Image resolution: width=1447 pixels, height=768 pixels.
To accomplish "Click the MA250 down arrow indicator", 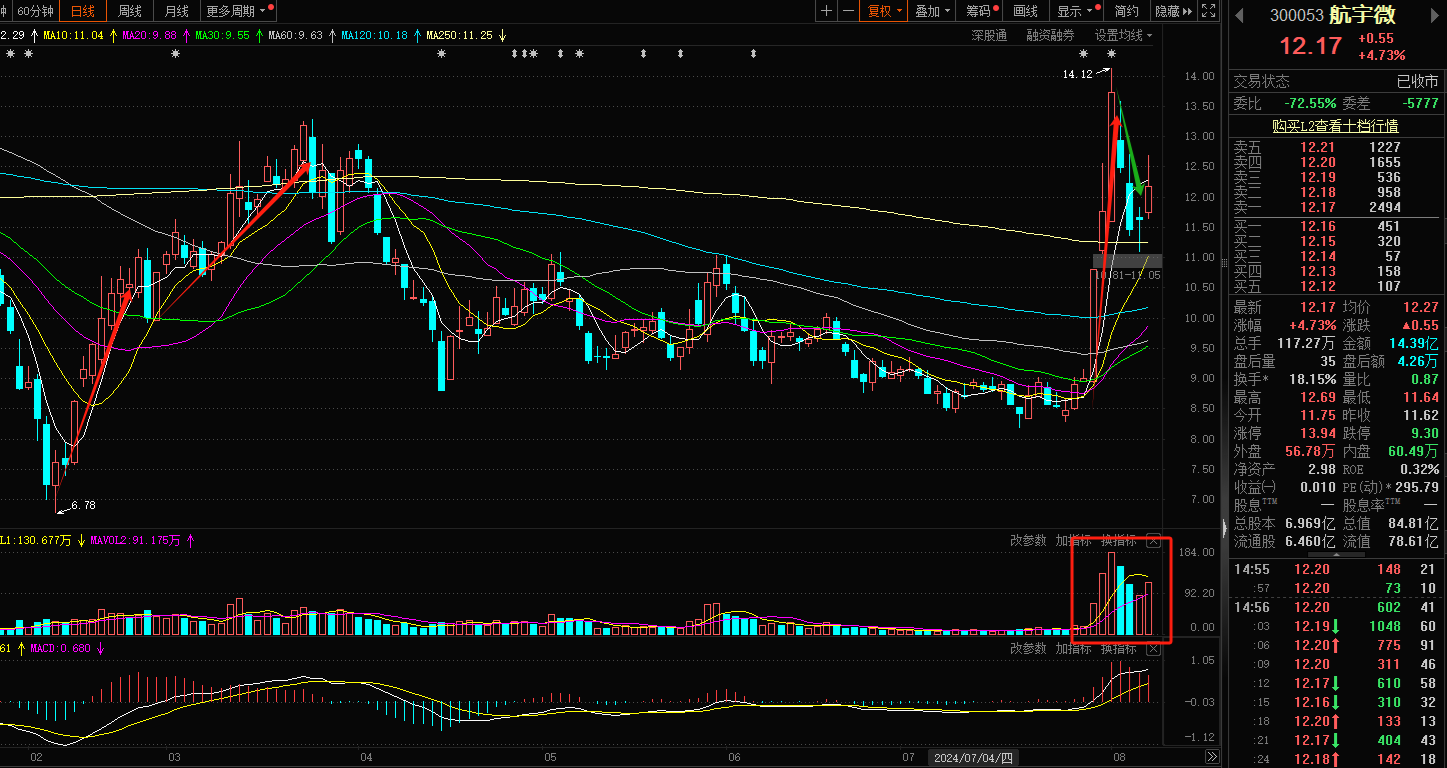I will [x=502, y=35].
